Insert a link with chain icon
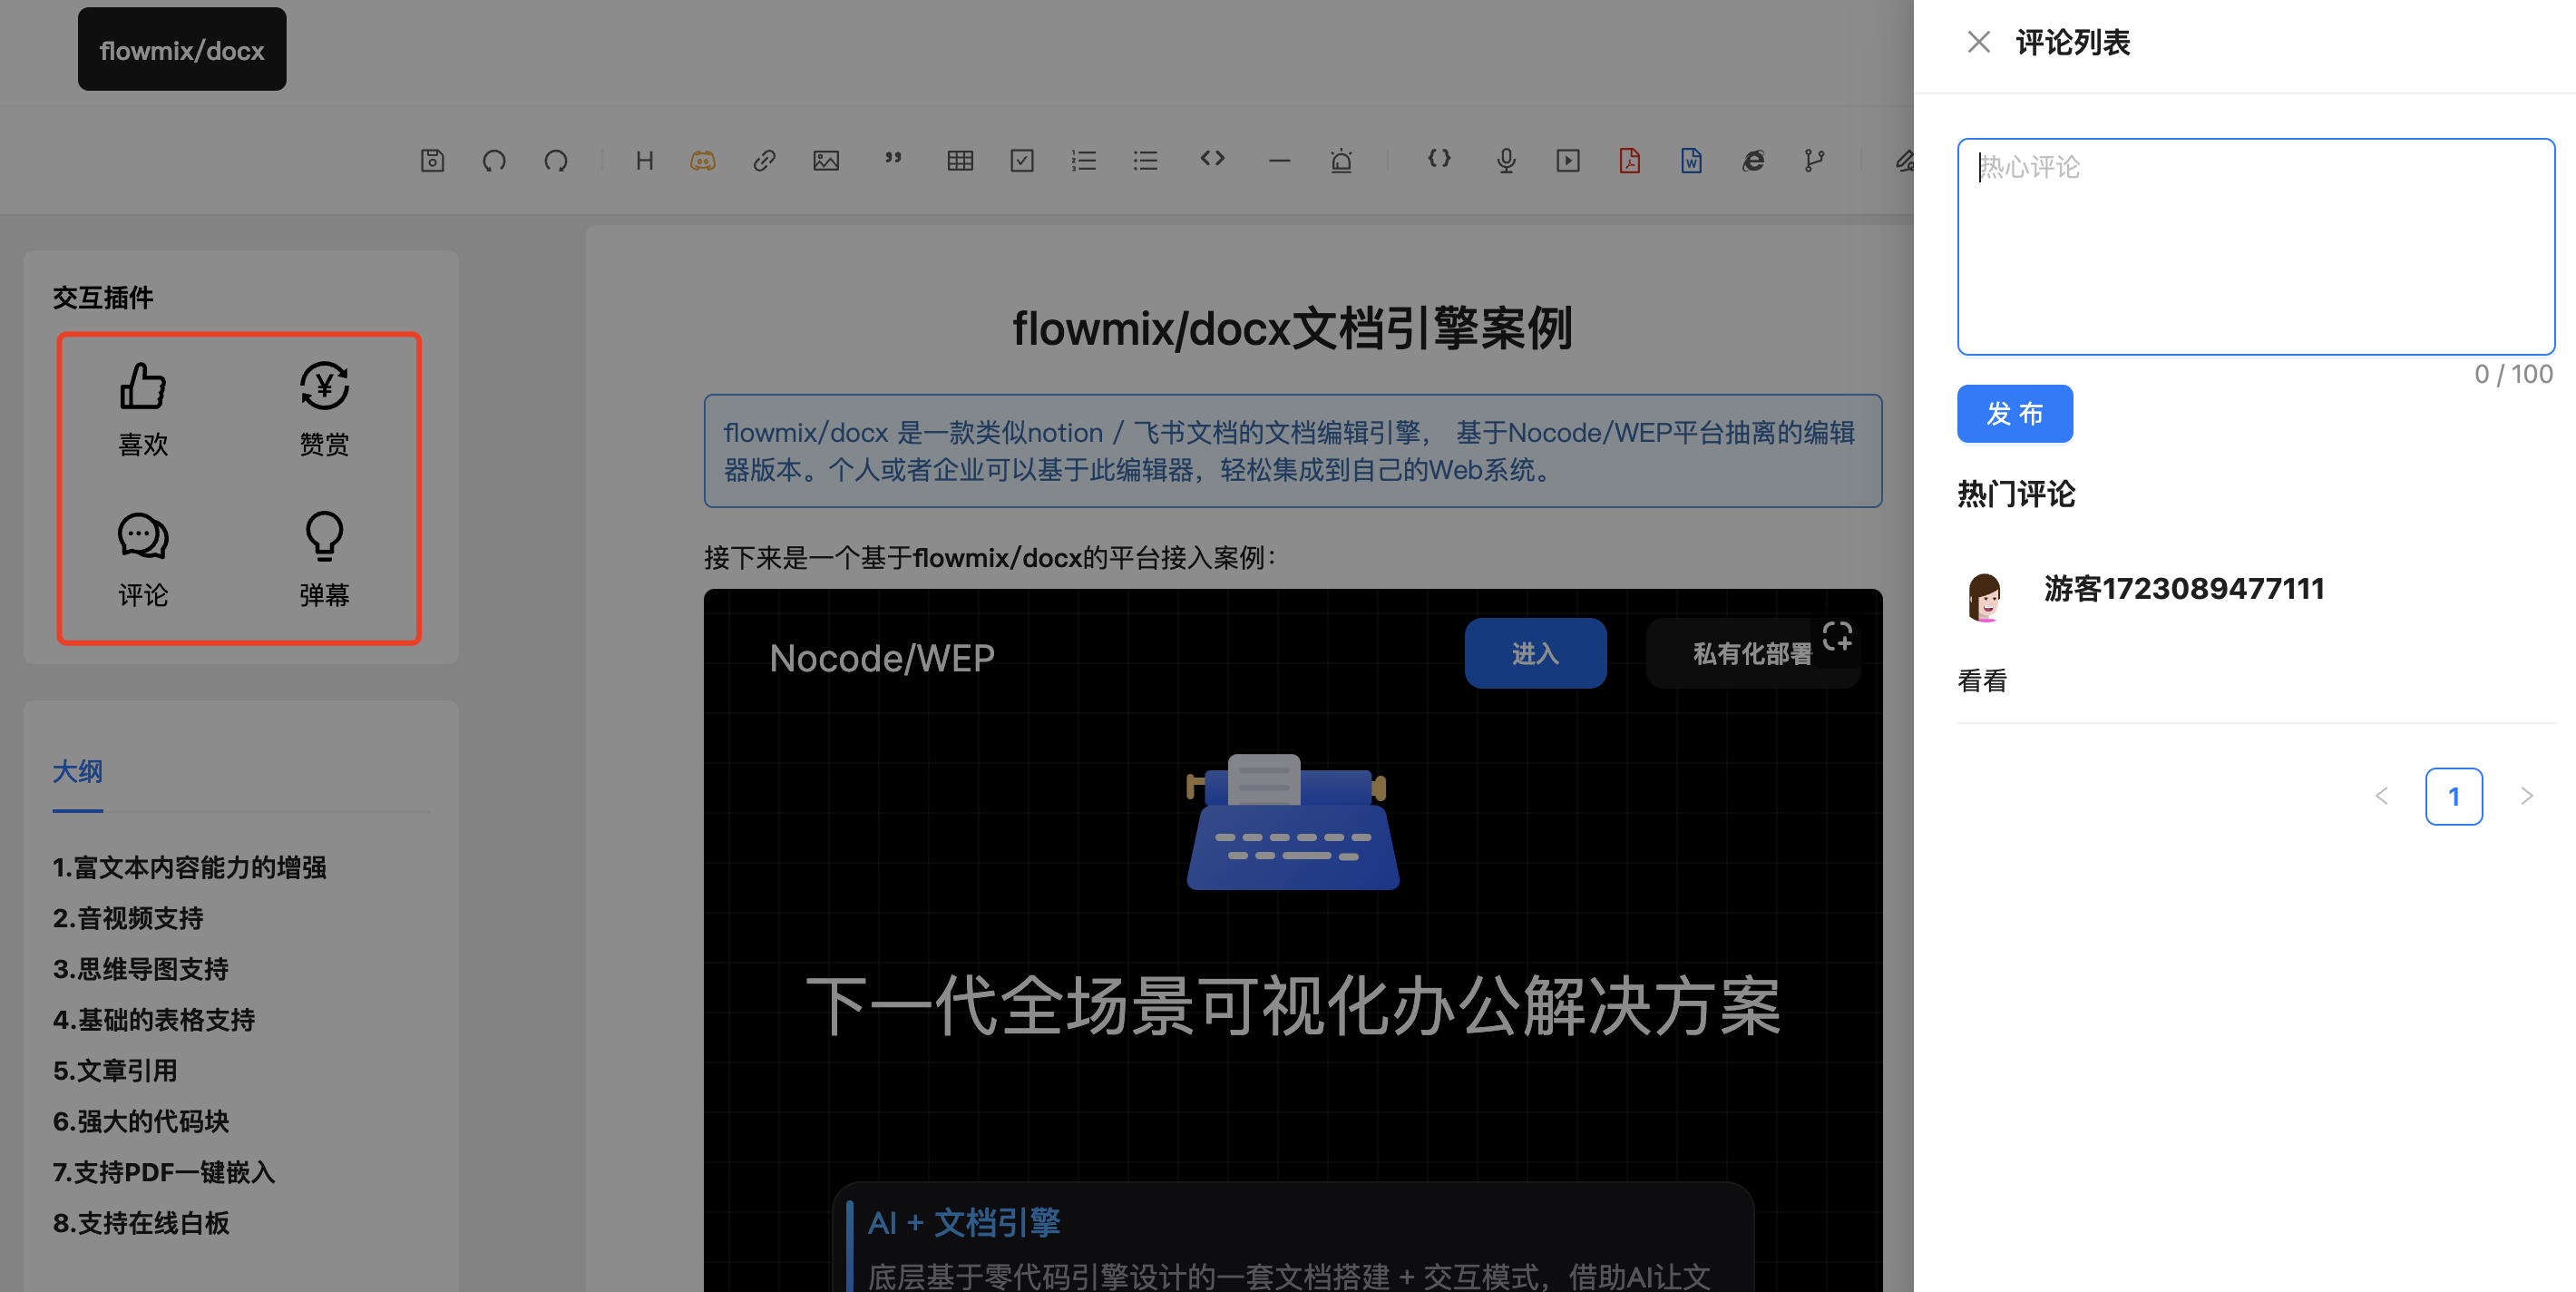The width and height of the screenshot is (2576, 1292). [765, 160]
